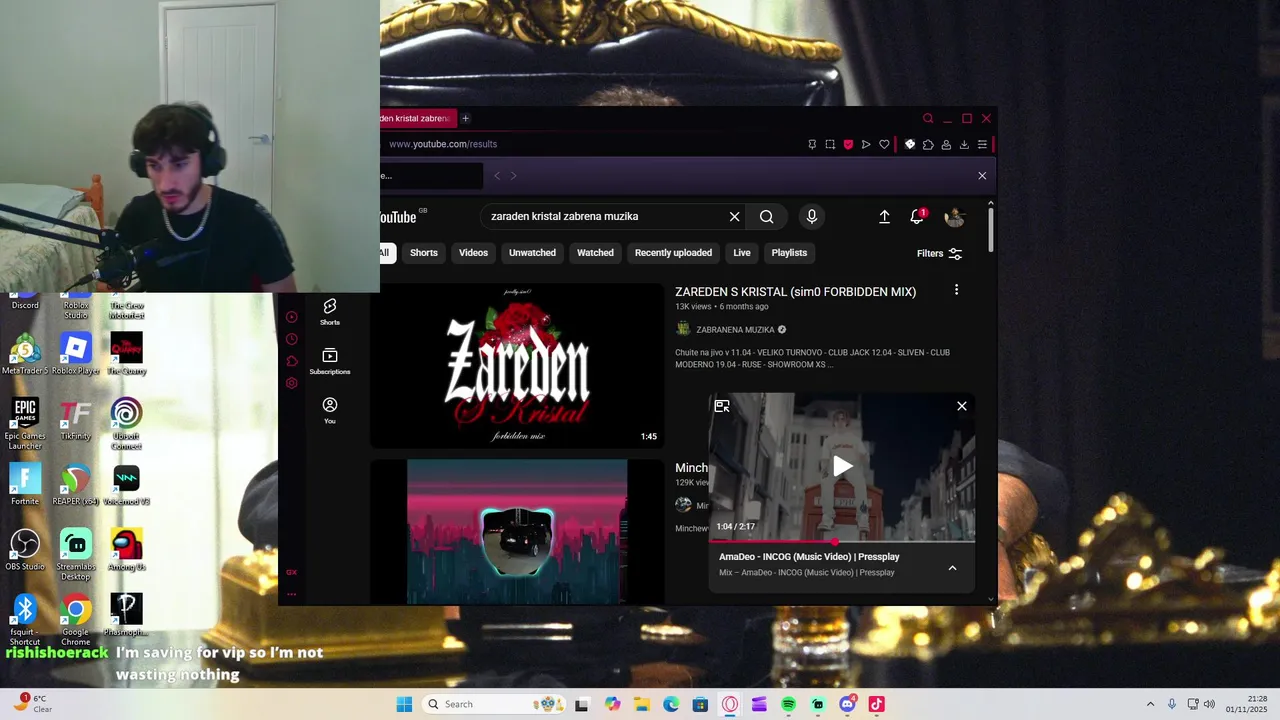The image size is (1280, 720).
Task: Click the AmaDeo - INCOG miniplayer title
Action: 809,557
